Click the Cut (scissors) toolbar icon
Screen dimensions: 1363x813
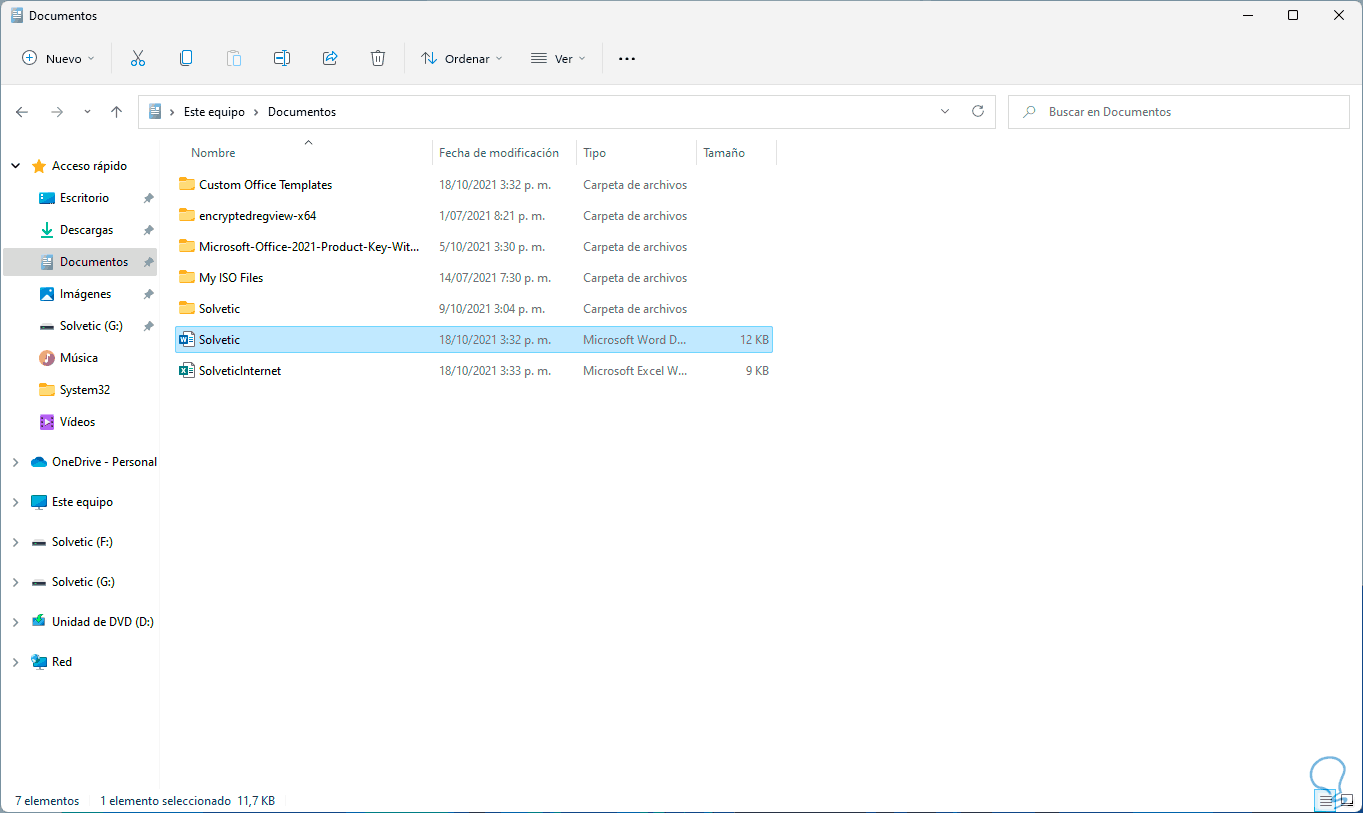(138, 59)
